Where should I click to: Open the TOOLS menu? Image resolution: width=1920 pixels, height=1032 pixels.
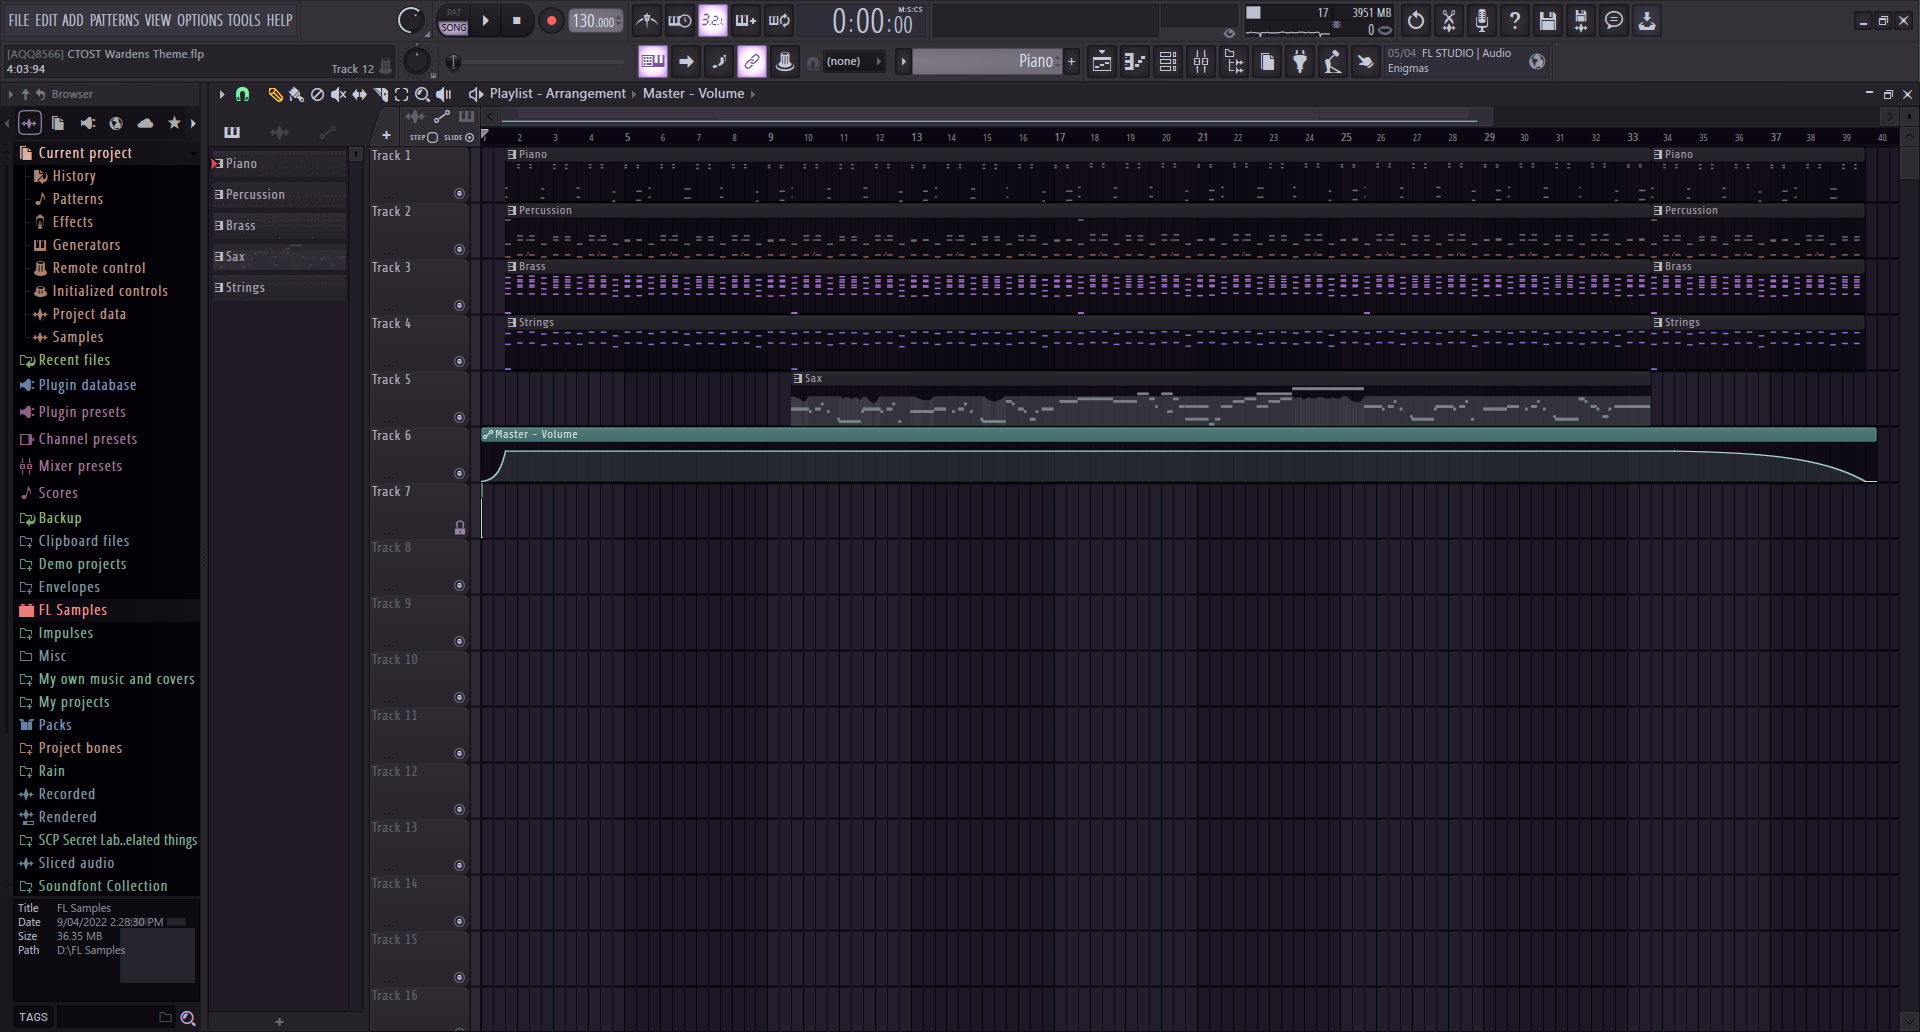244,20
